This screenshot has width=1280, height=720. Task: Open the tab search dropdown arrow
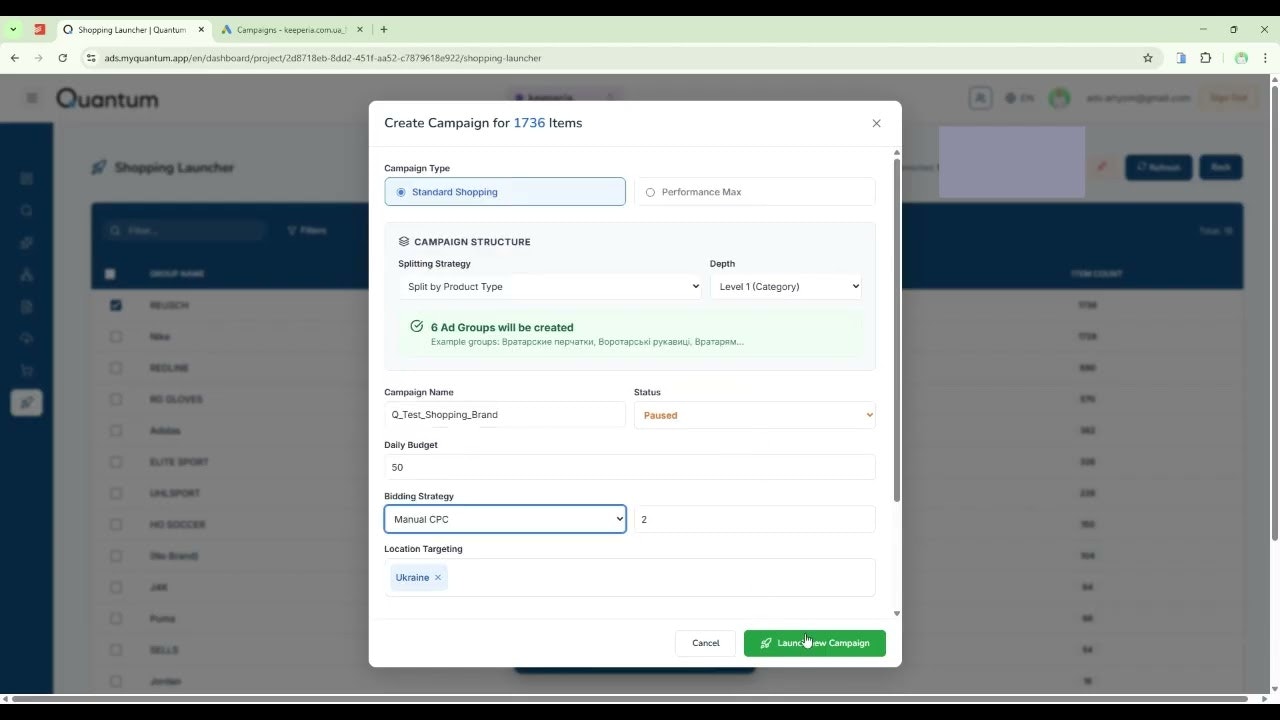click(13, 30)
